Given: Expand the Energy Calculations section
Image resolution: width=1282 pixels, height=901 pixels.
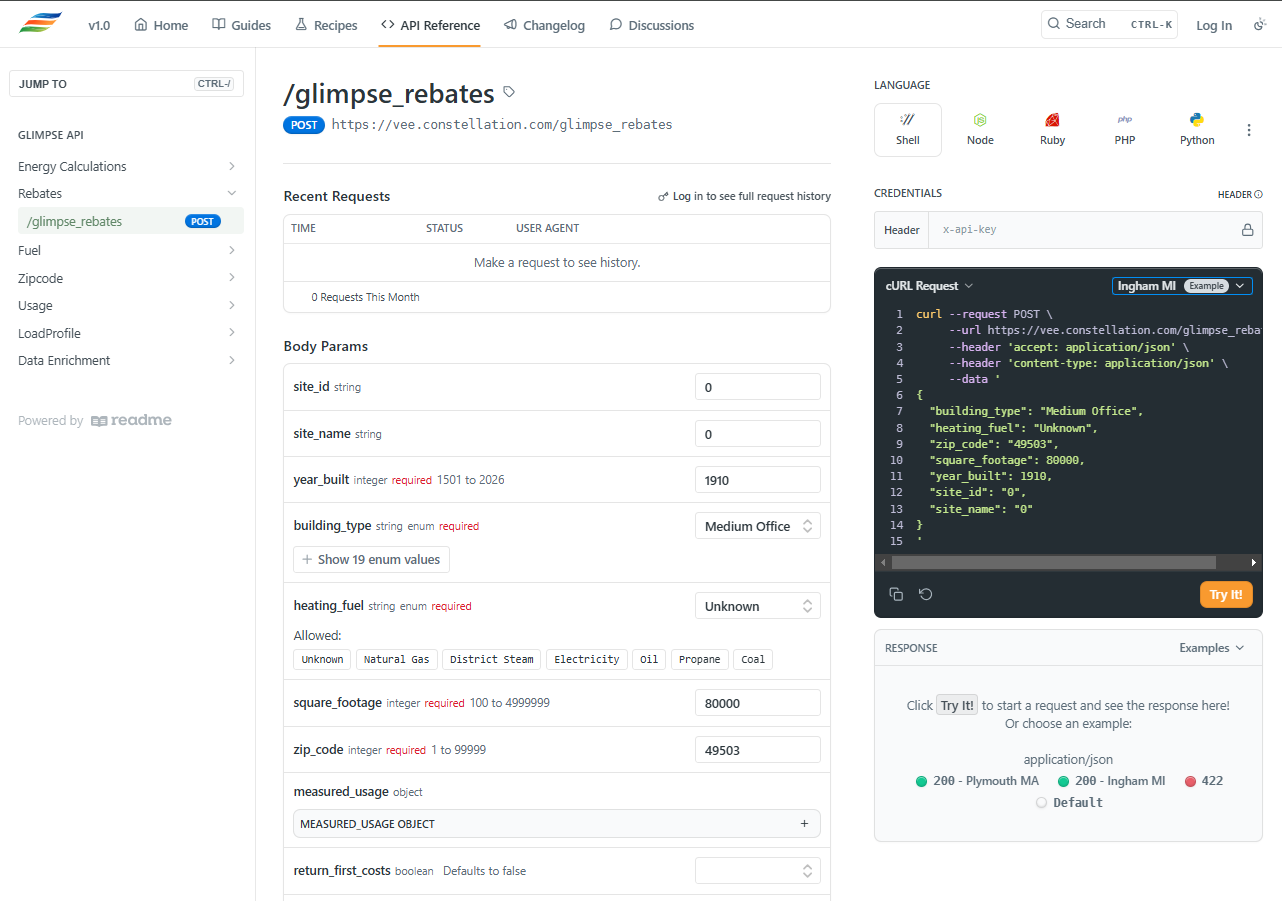Looking at the screenshot, I should coord(126,166).
